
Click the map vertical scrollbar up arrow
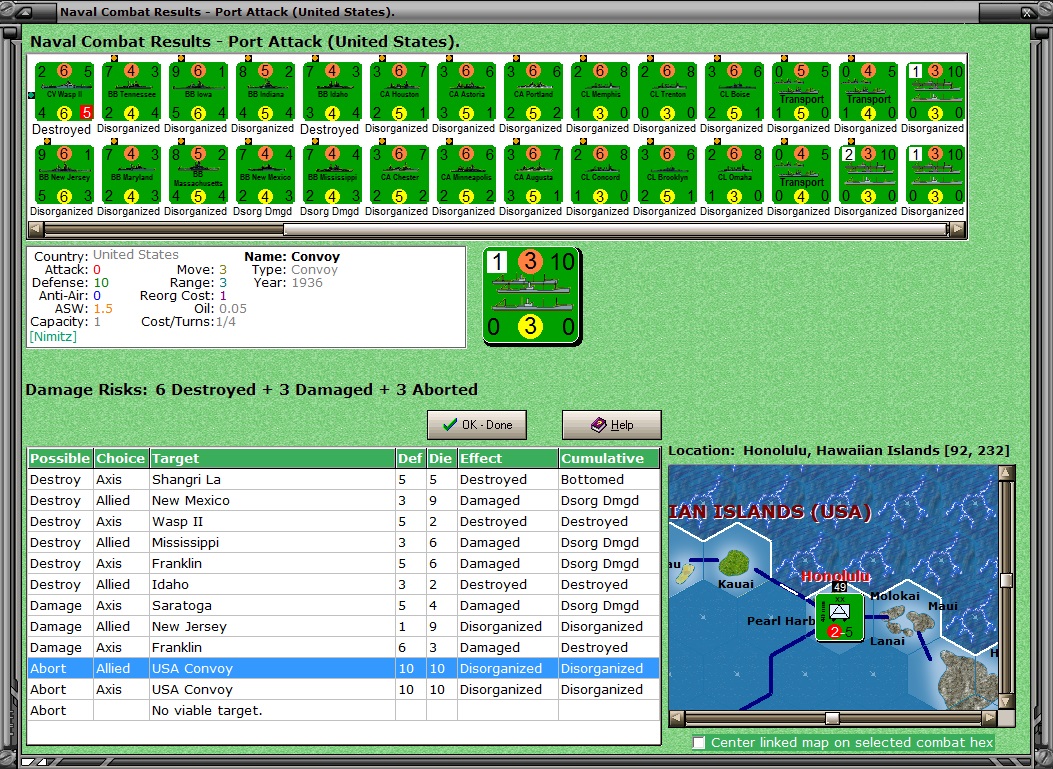tap(1005, 473)
